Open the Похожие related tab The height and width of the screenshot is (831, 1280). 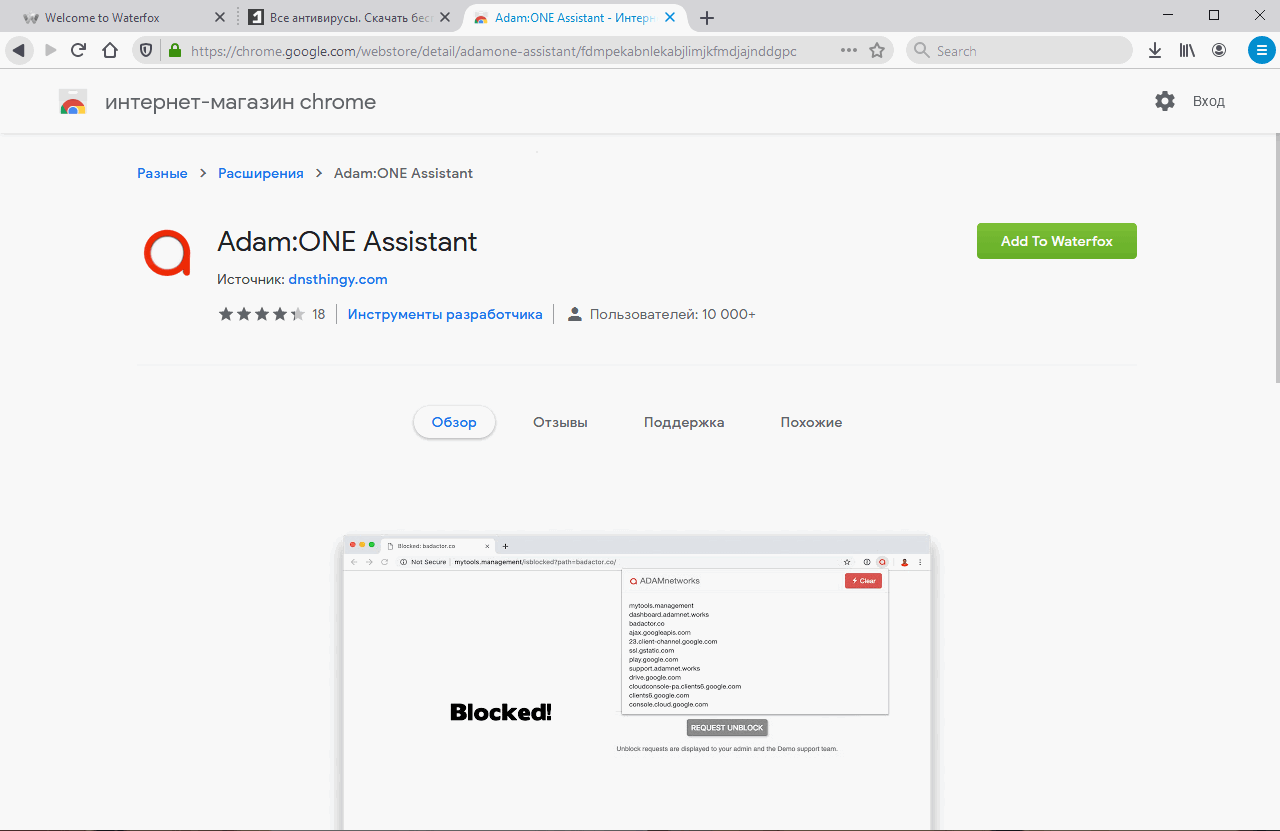[x=811, y=422]
